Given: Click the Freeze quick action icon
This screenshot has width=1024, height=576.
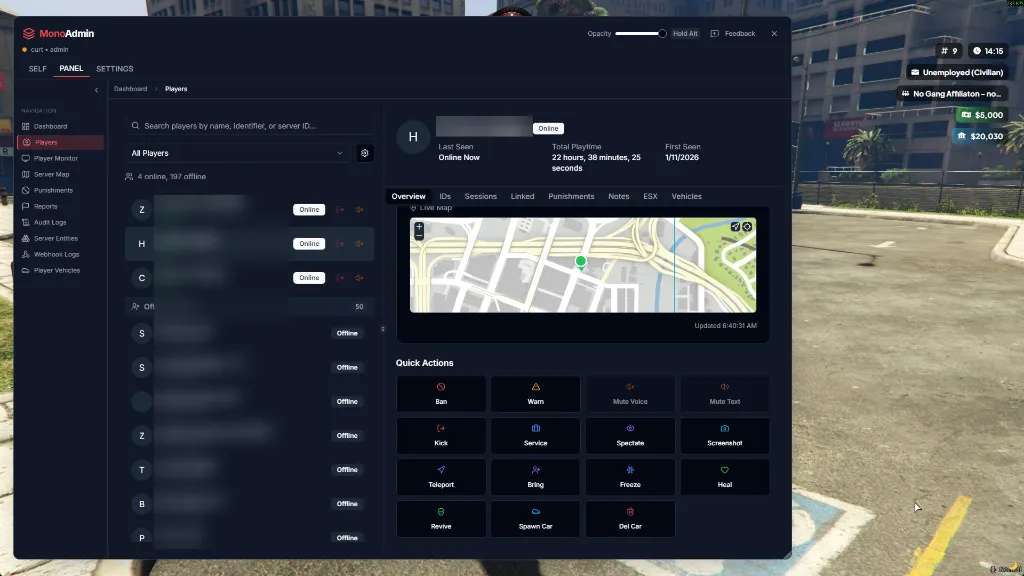Looking at the screenshot, I should pos(630,471).
